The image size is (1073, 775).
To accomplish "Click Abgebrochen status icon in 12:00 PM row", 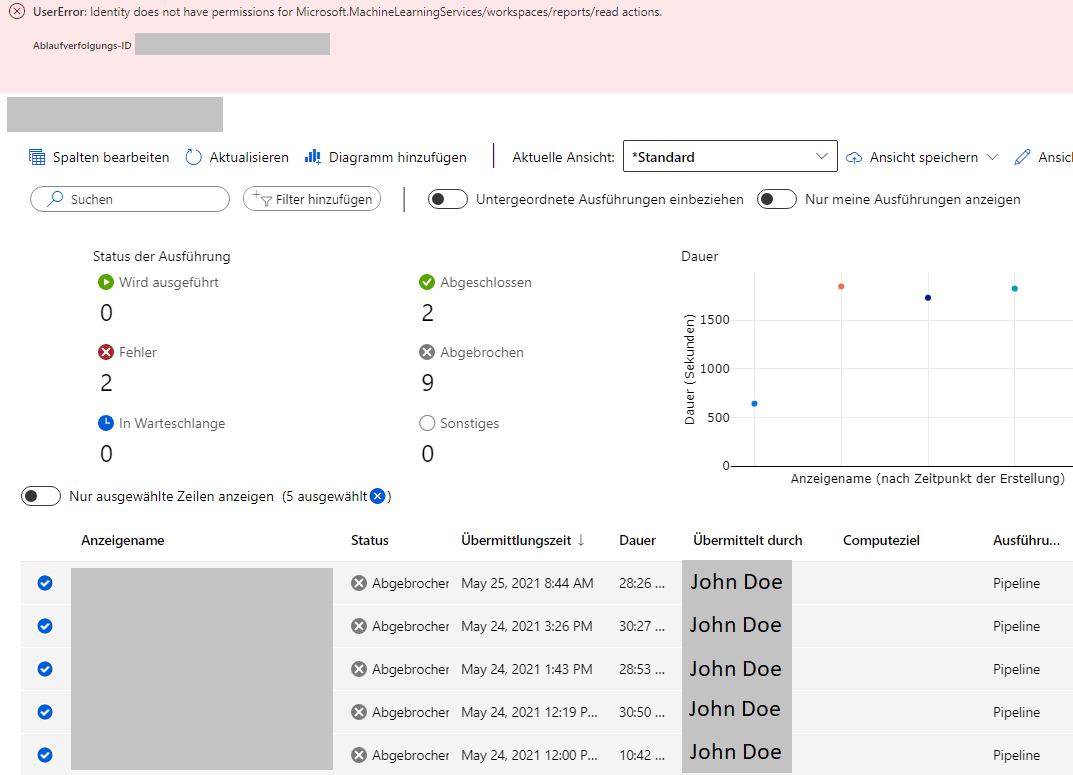I will click(x=359, y=755).
